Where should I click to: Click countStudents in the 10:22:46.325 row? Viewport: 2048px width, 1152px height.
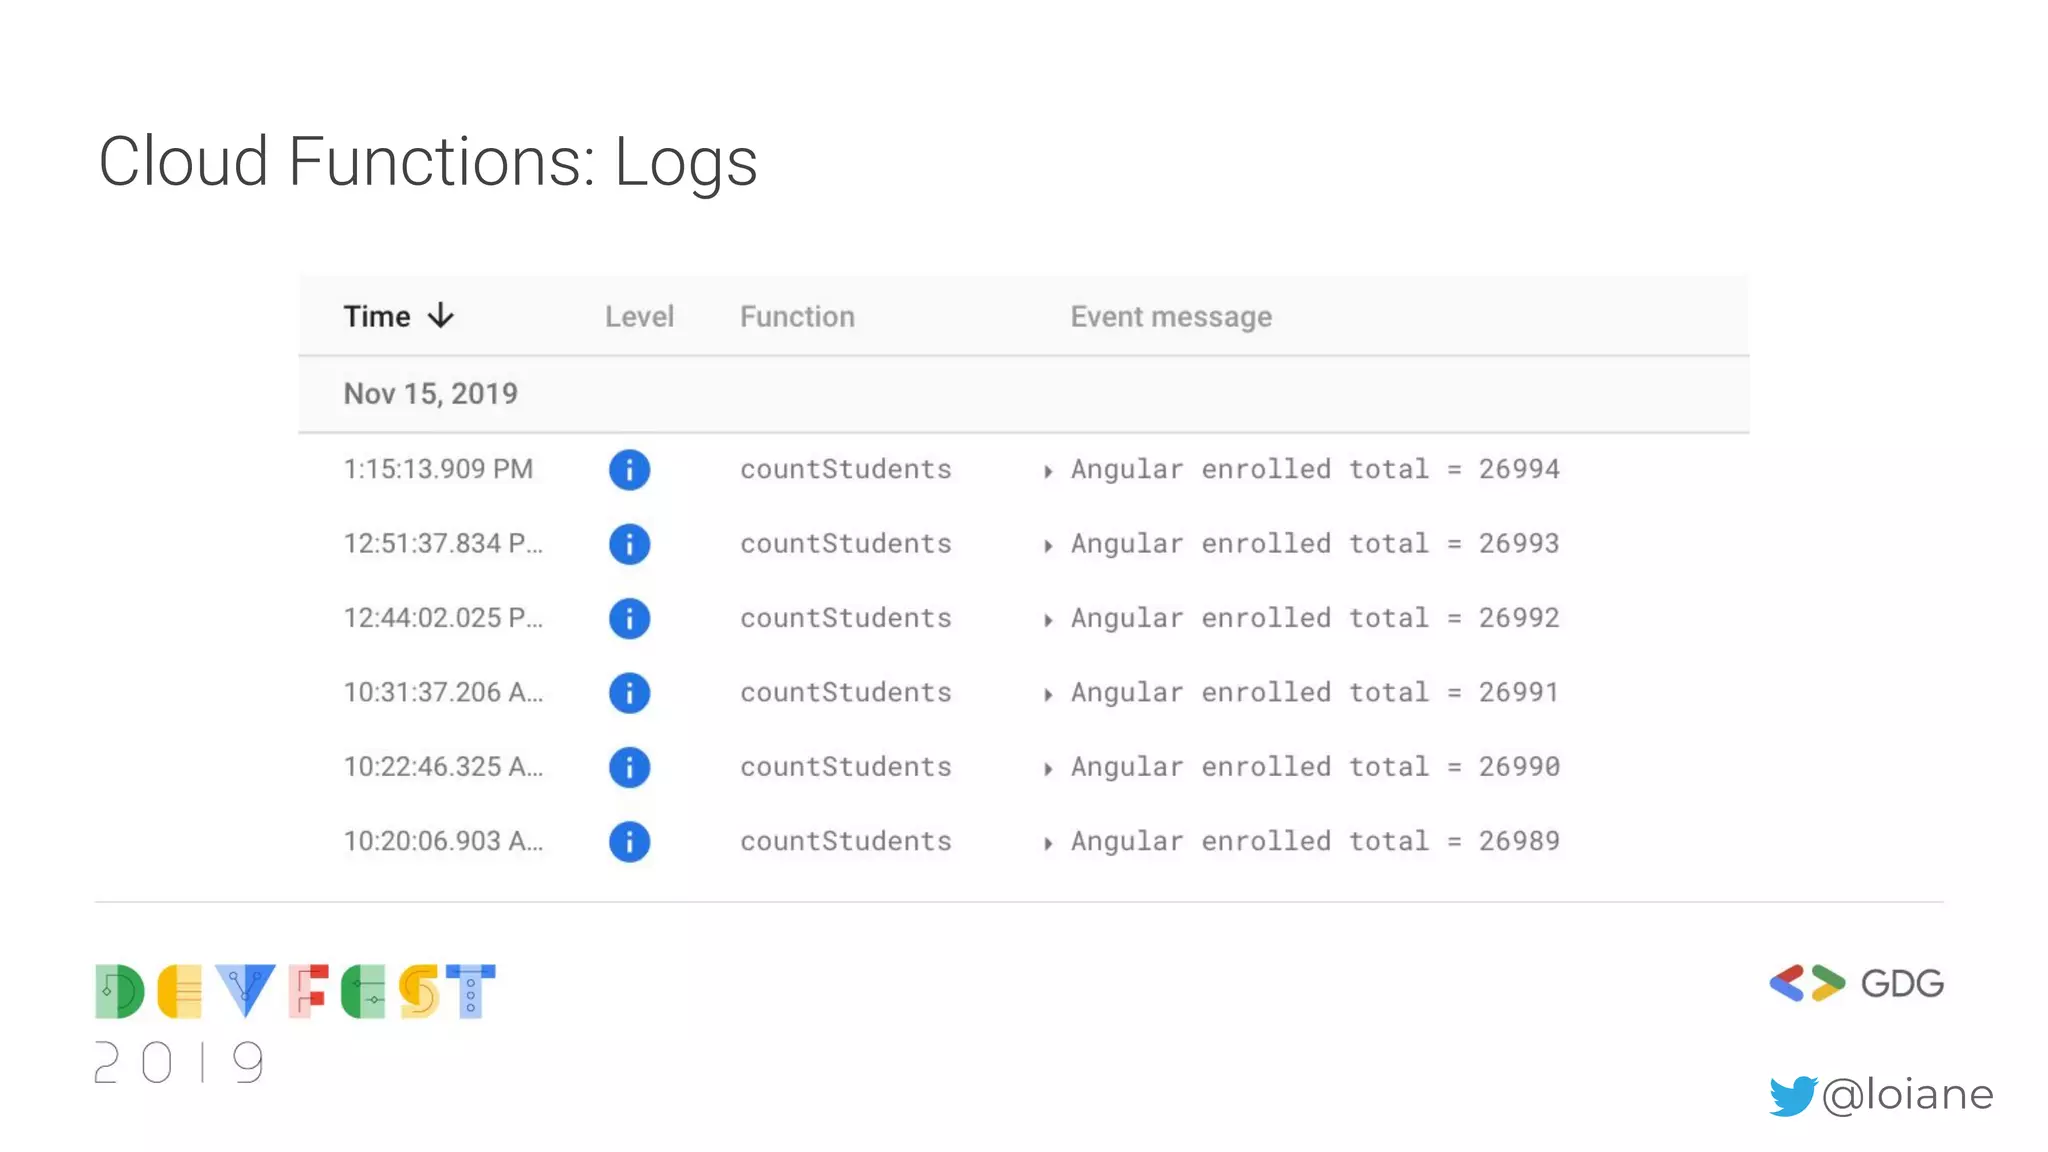[846, 767]
